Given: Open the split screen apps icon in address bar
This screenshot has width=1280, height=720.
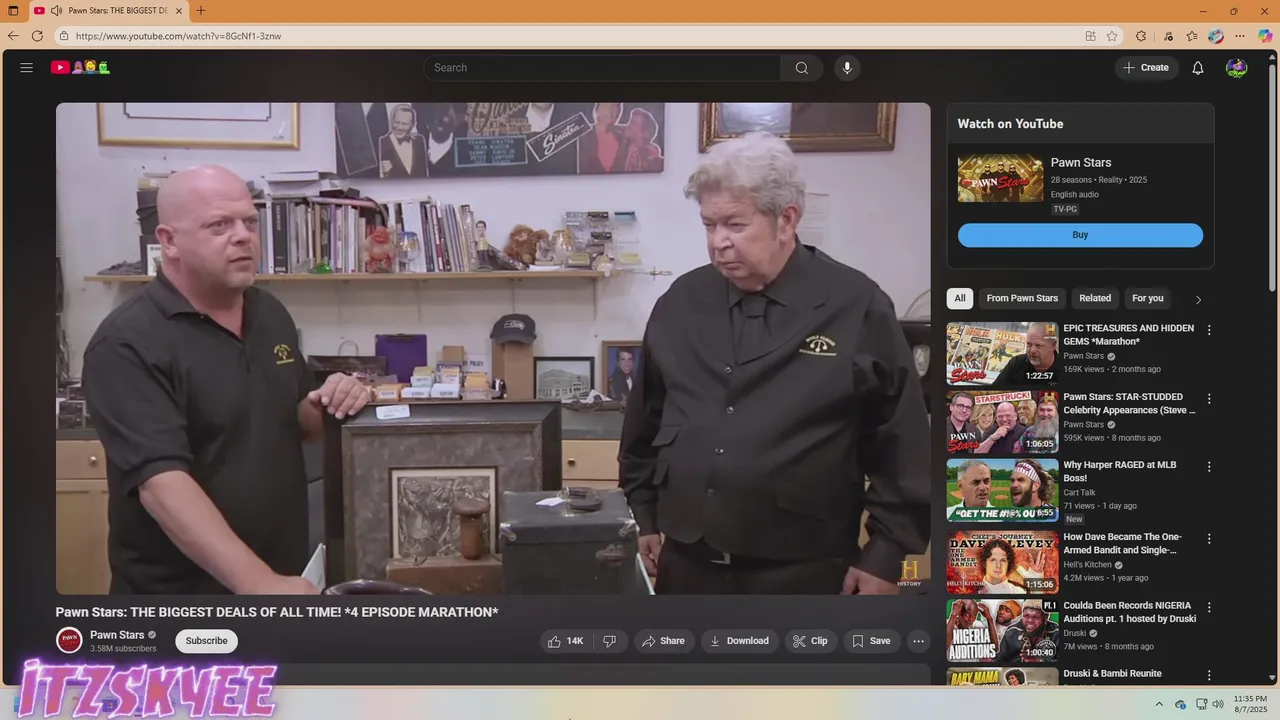Looking at the screenshot, I should coord(1090,36).
